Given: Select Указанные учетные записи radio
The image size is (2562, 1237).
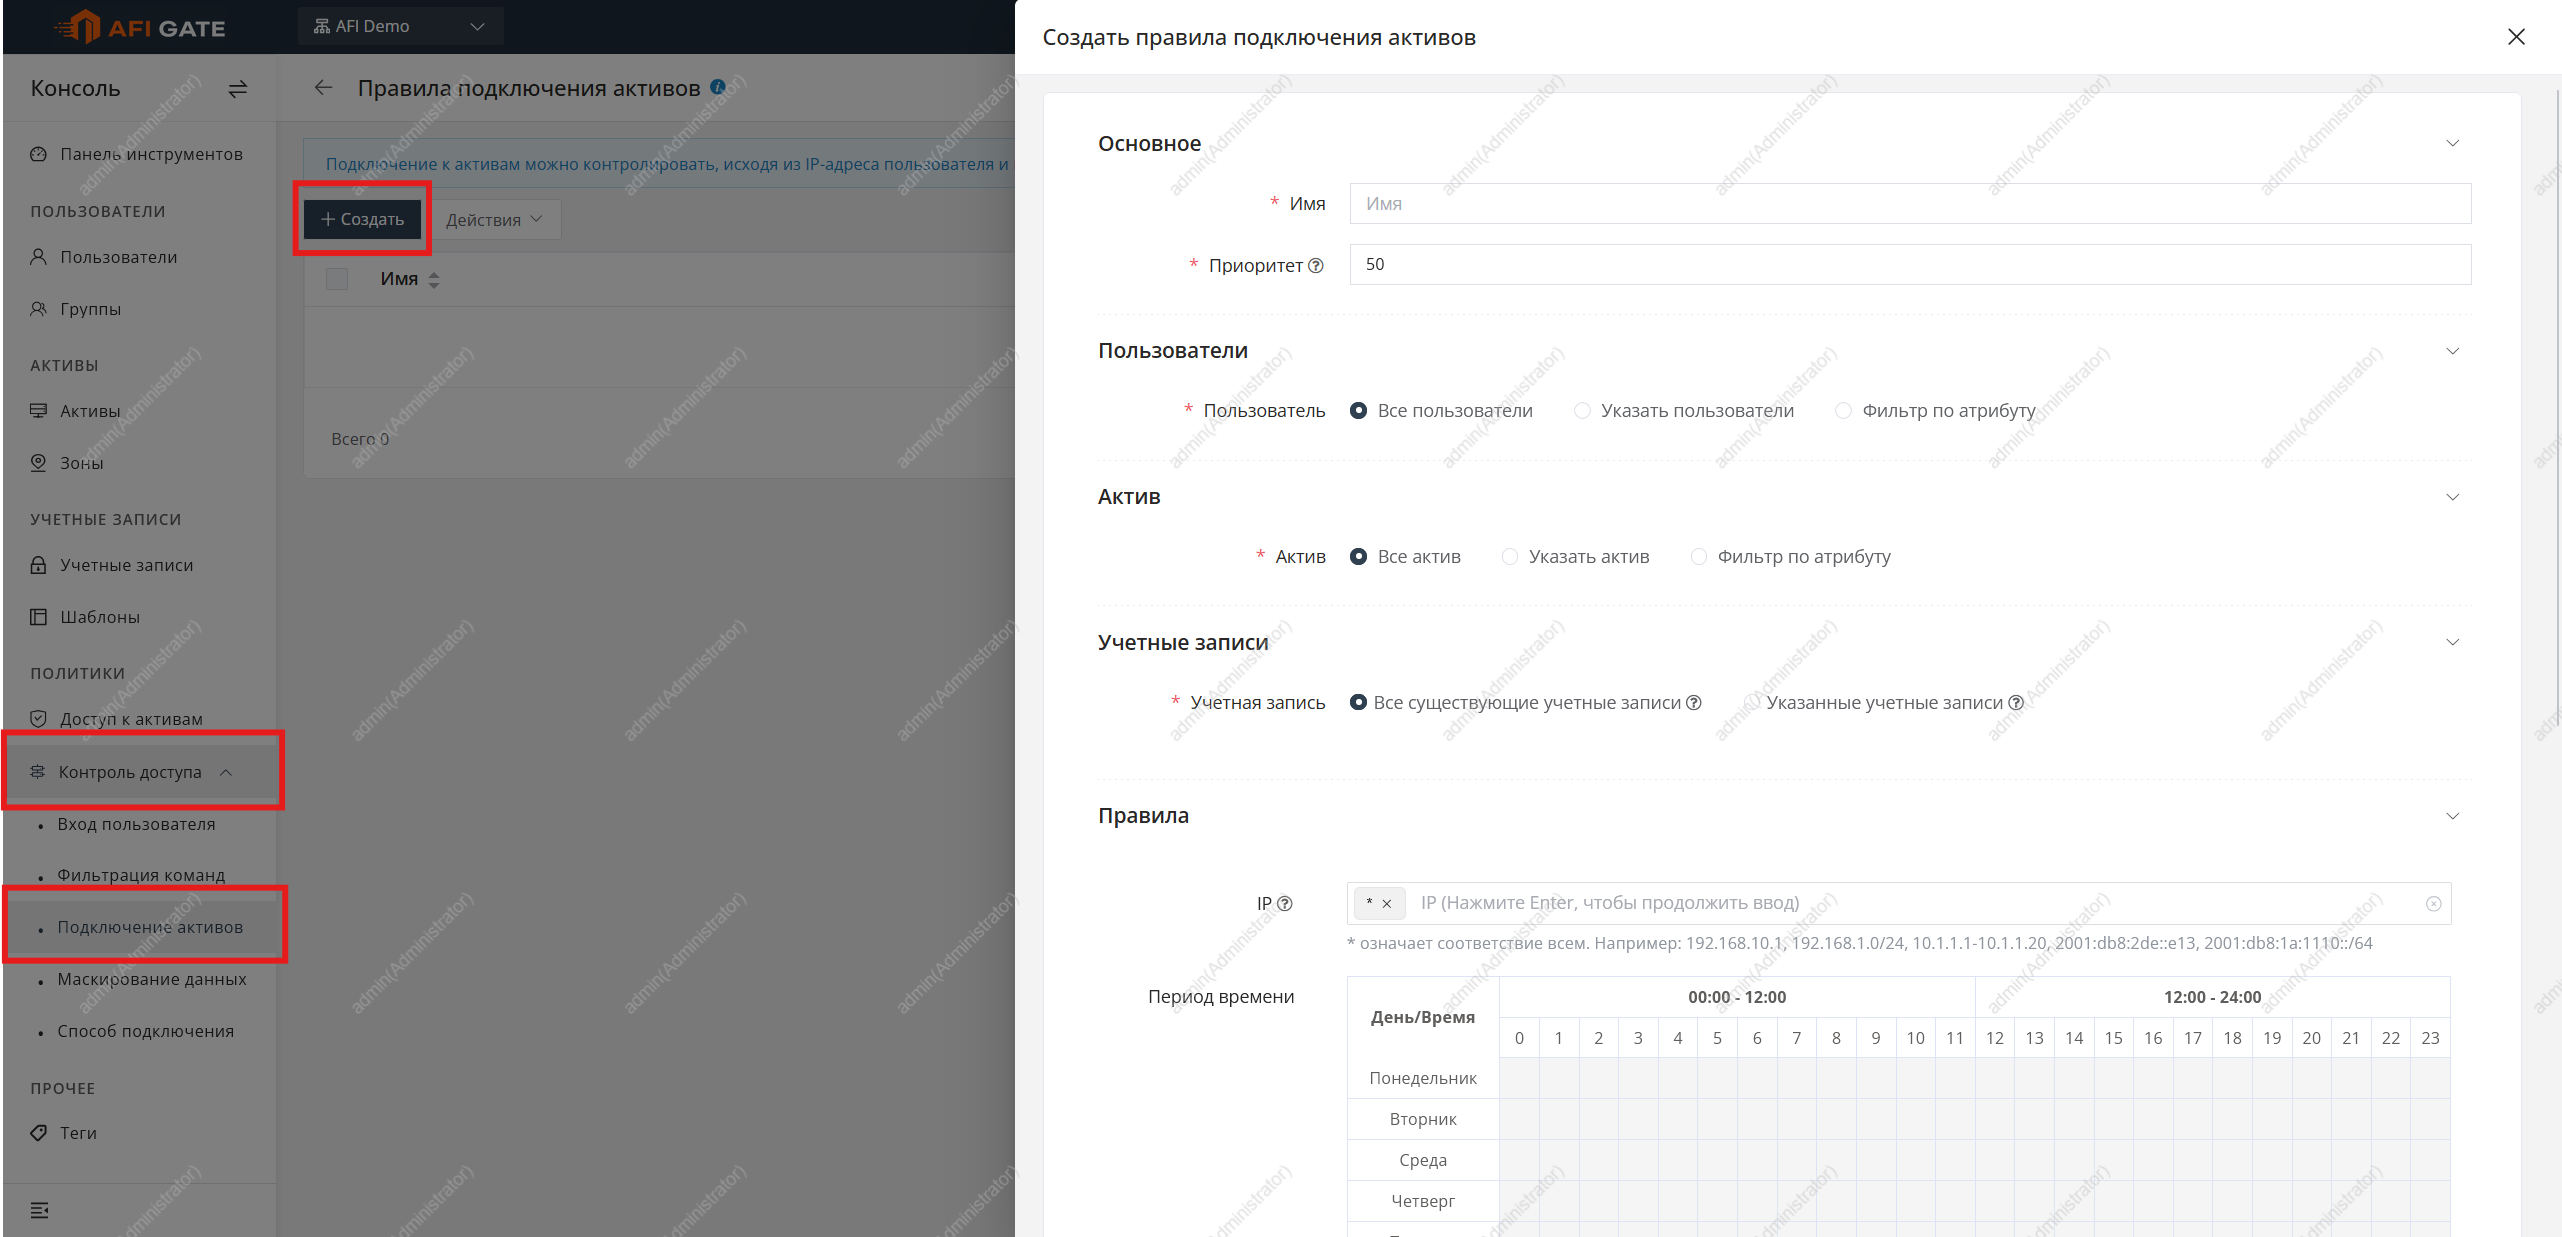Looking at the screenshot, I should point(1752,703).
